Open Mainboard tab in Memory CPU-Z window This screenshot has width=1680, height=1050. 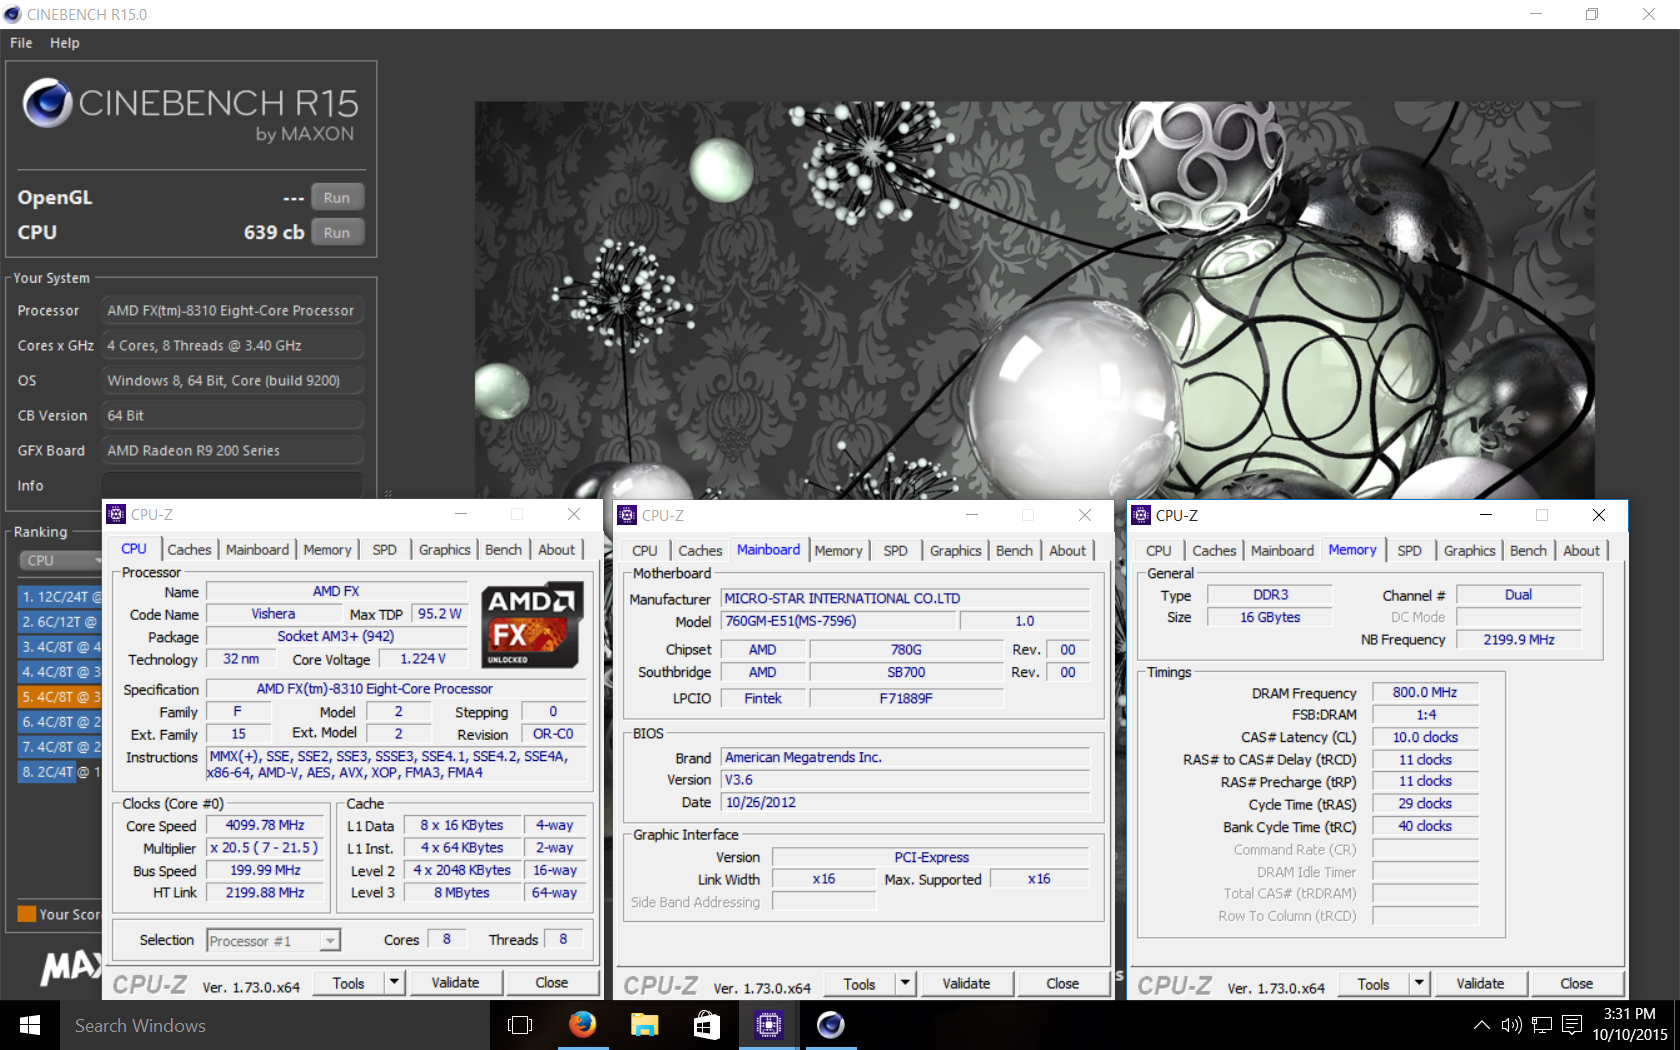point(1282,551)
